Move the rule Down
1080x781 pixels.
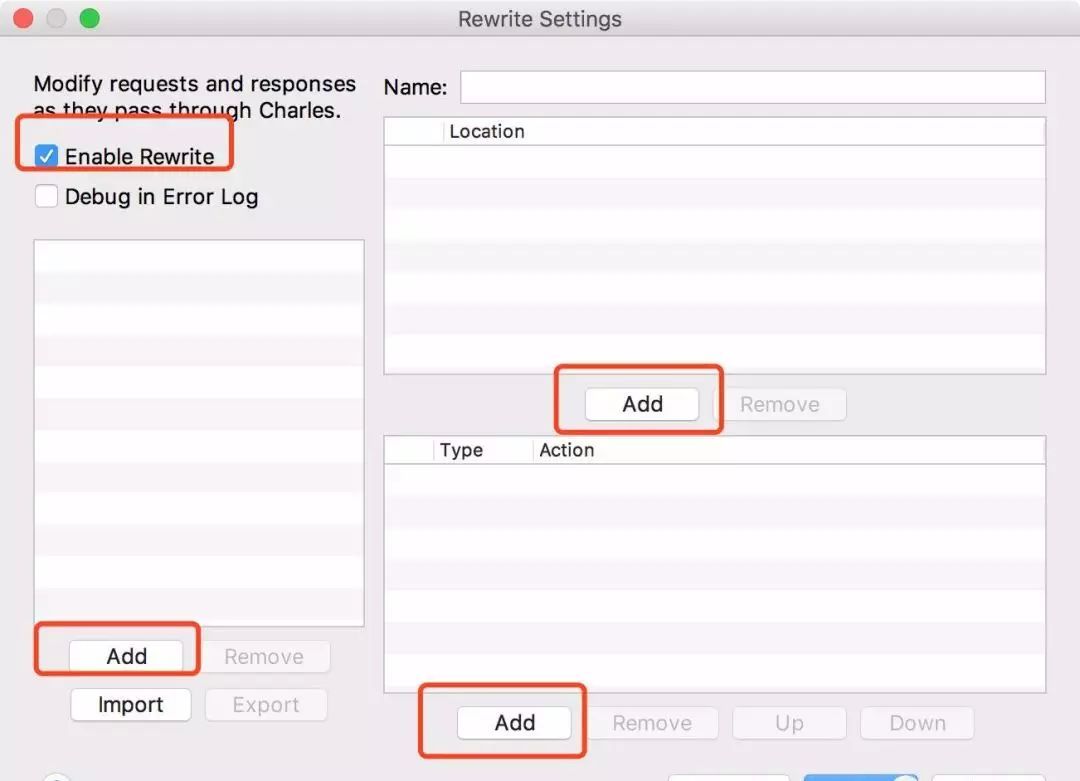tap(917, 723)
